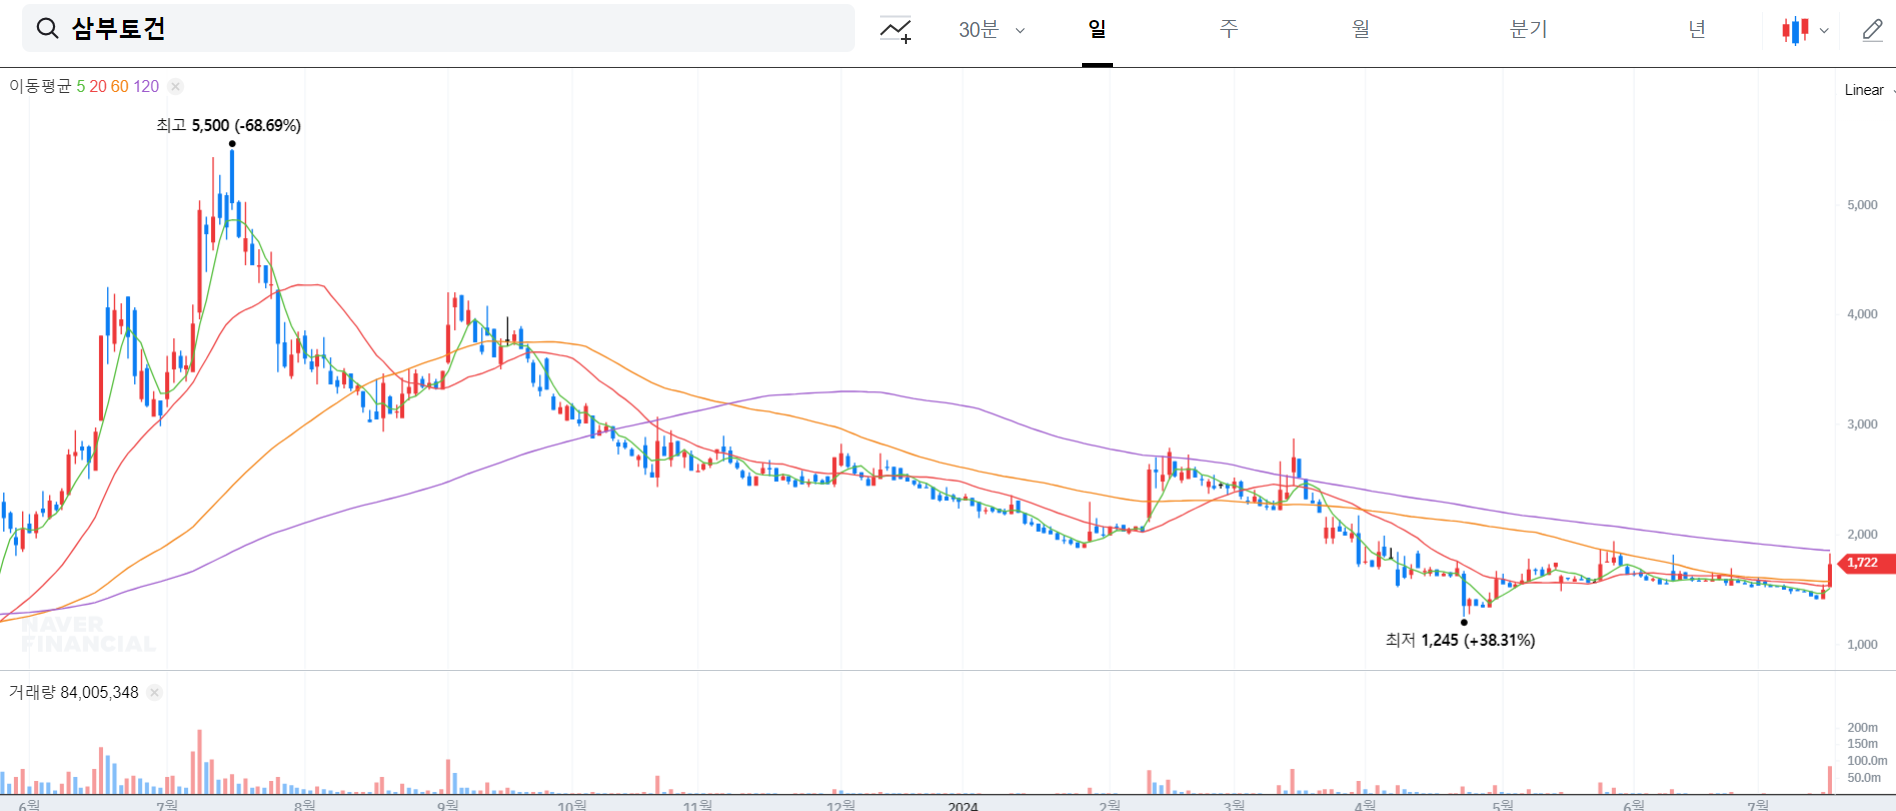
Task: Click the 120-day moving average value
Action: (x=146, y=87)
